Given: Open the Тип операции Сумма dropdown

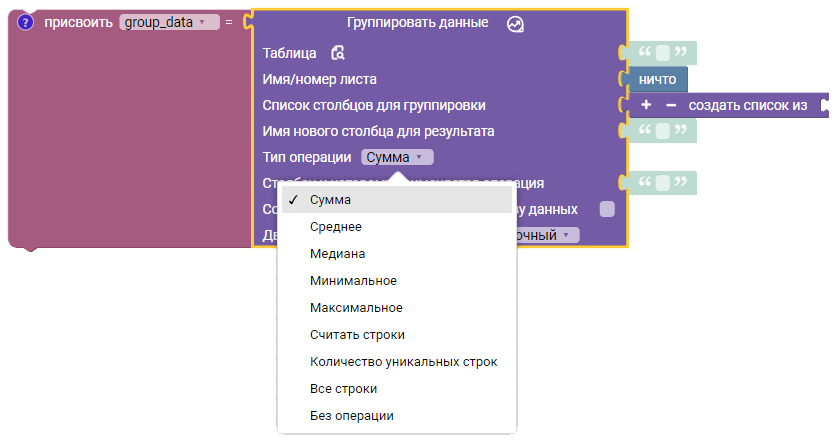Looking at the screenshot, I should pos(397,157).
